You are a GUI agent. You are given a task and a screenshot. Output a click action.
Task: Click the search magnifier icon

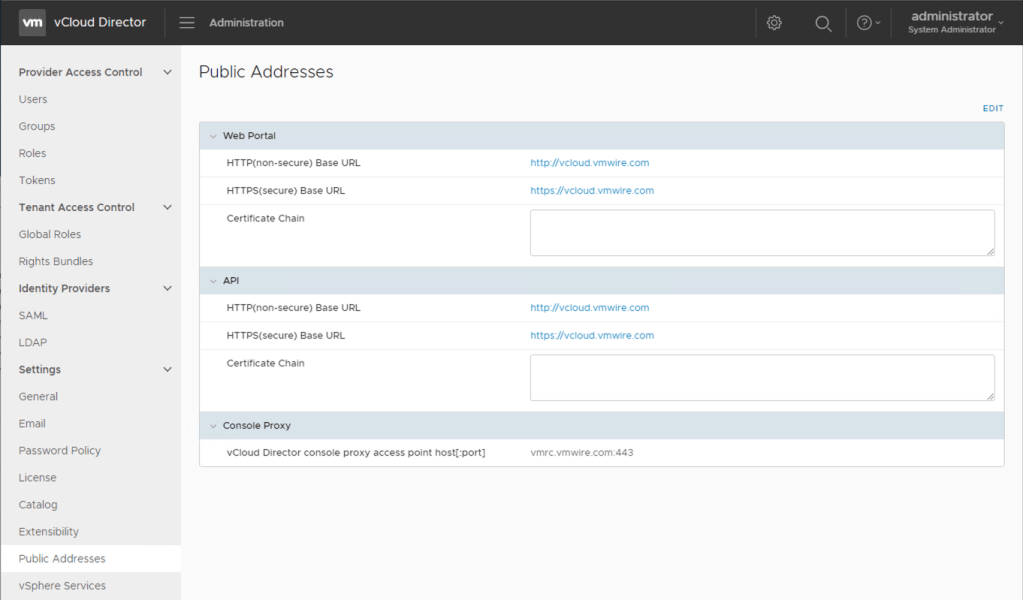(x=823, y=23)
